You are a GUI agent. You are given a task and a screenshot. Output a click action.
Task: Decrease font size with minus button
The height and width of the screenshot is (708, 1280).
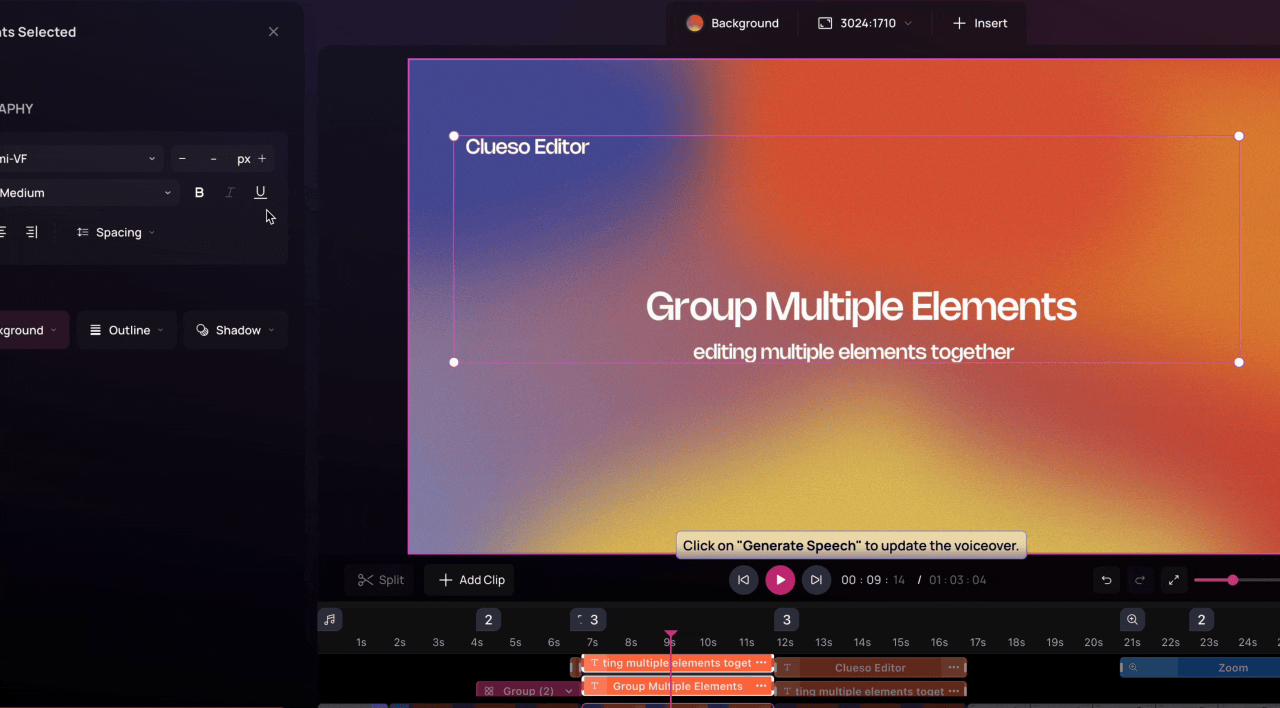pyautogui.click(x=182, y=159)
